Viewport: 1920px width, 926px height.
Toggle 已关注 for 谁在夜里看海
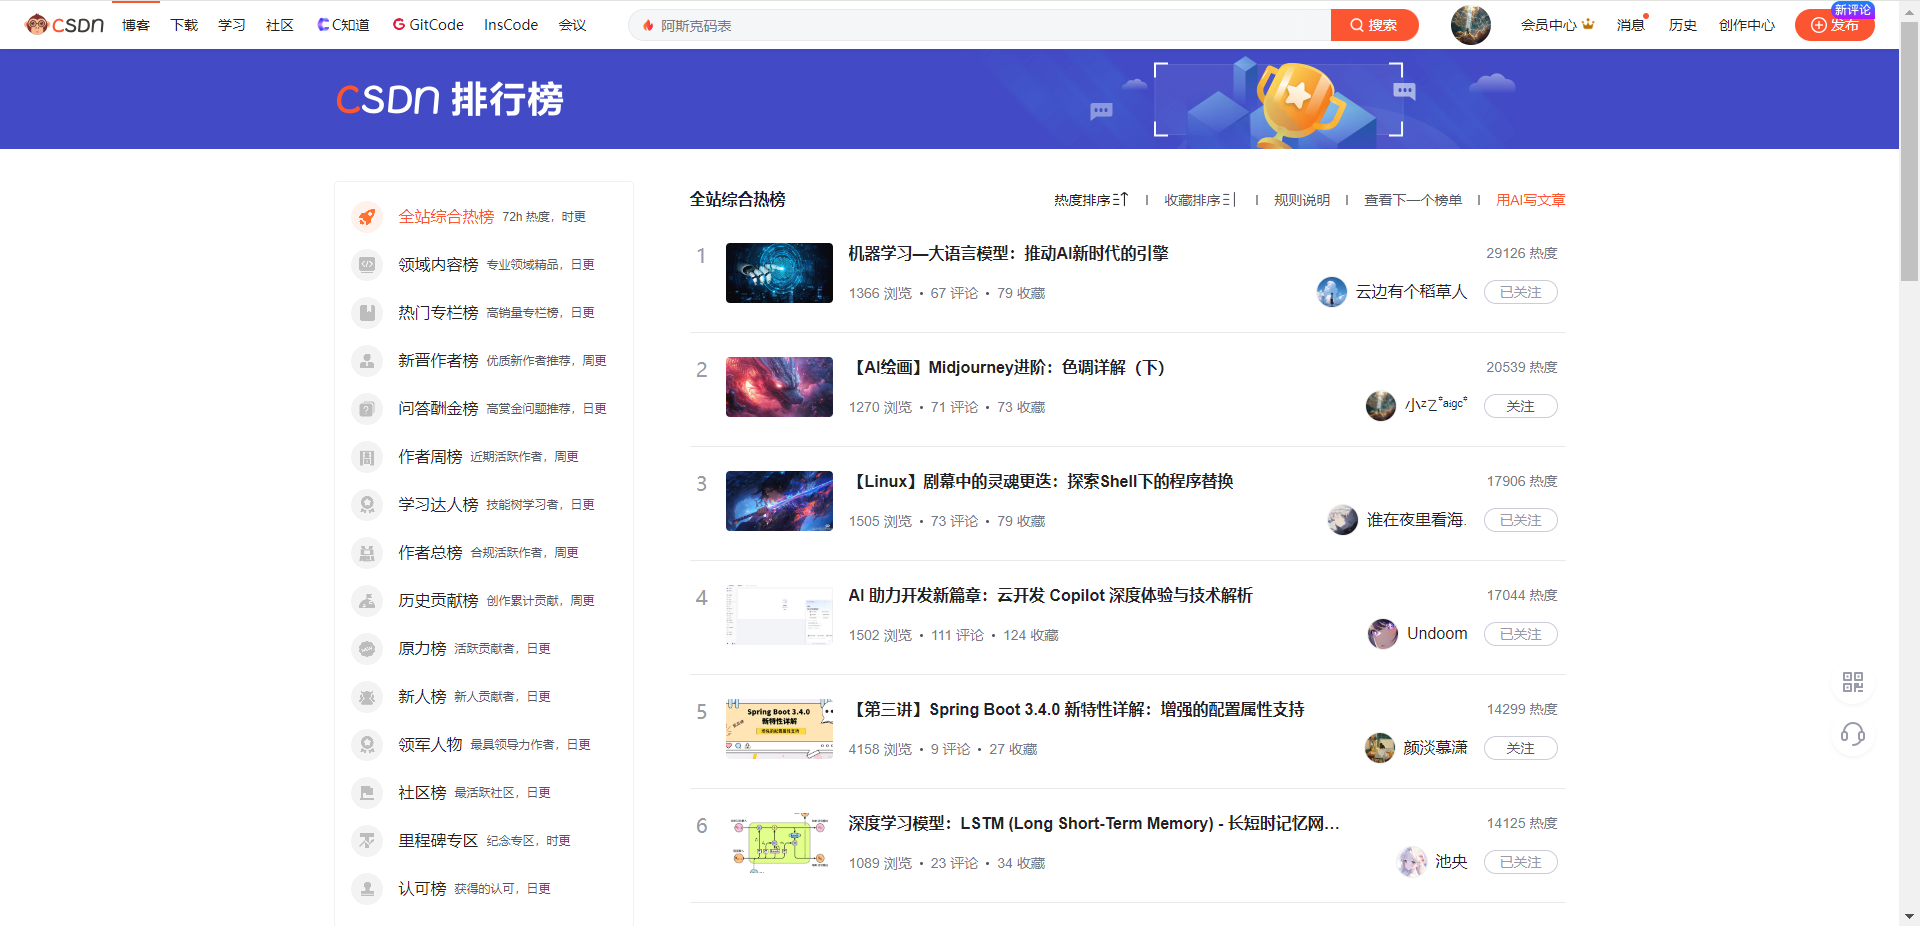pyautogui.click(x=1520, y=520)
